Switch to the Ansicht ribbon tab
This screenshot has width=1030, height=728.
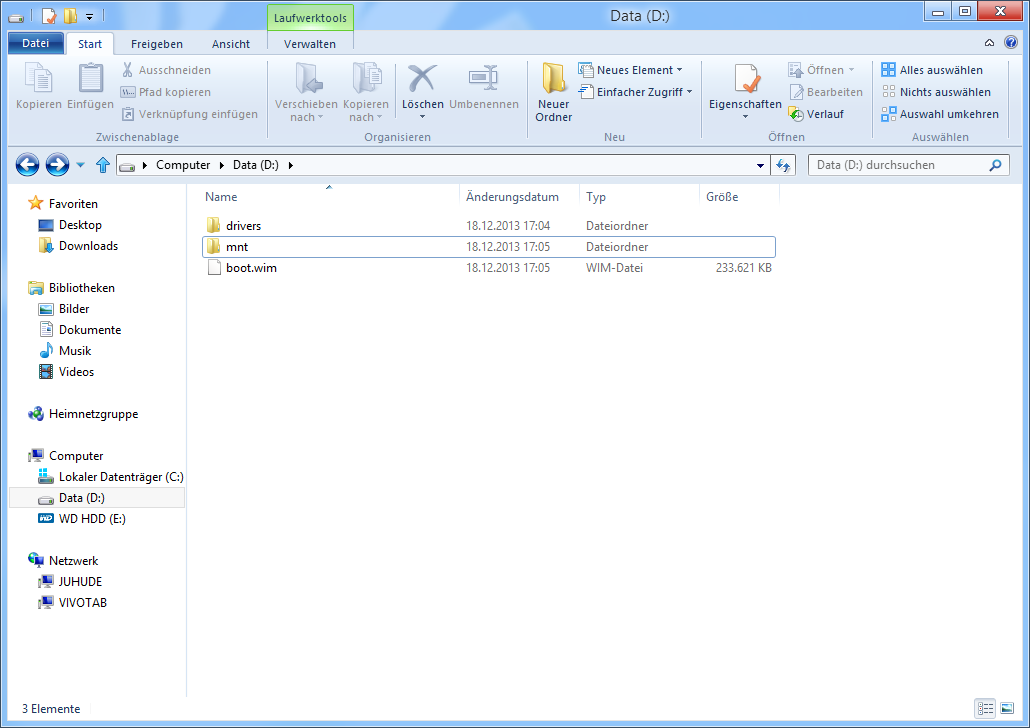click(231, 44)
